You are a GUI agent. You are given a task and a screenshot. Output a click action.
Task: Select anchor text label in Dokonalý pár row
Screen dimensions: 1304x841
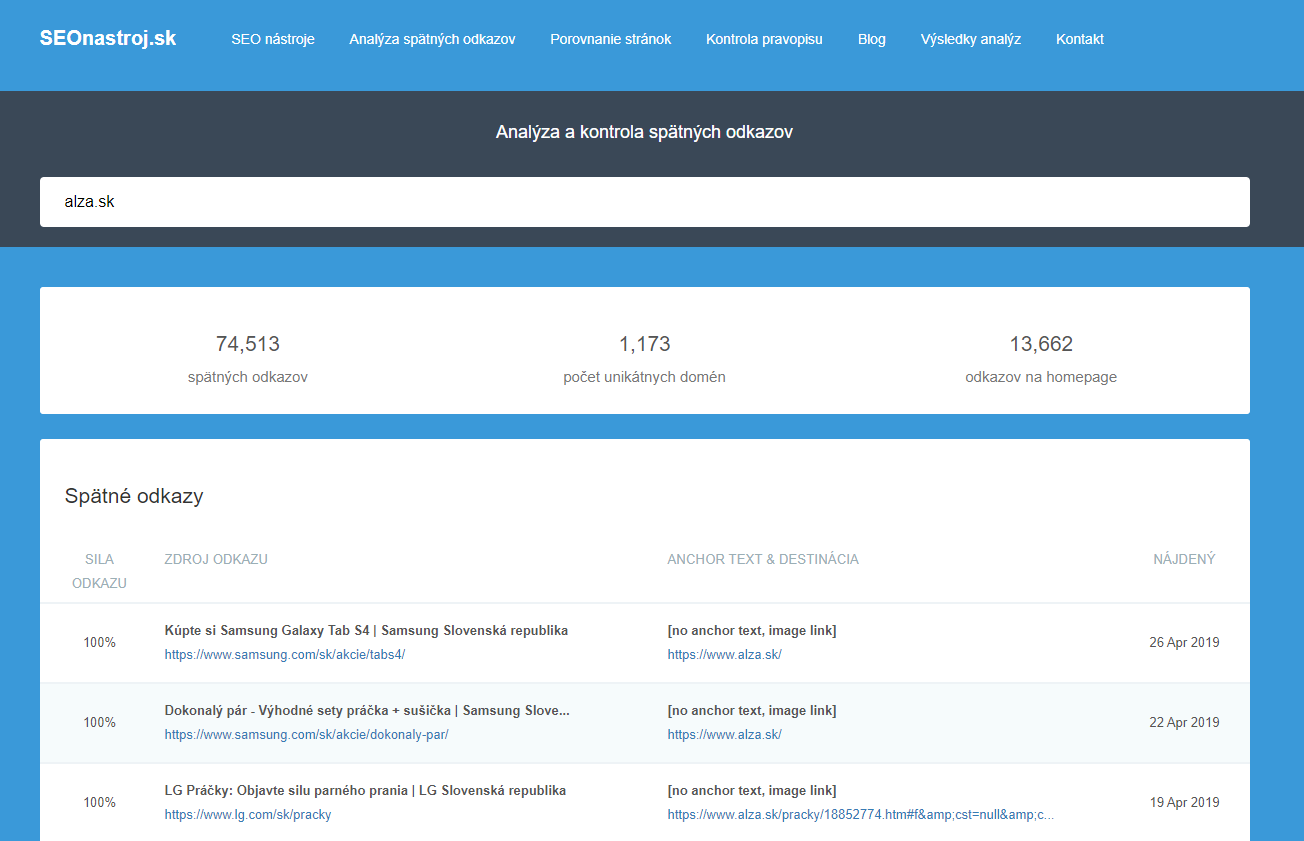coord(752,710)
